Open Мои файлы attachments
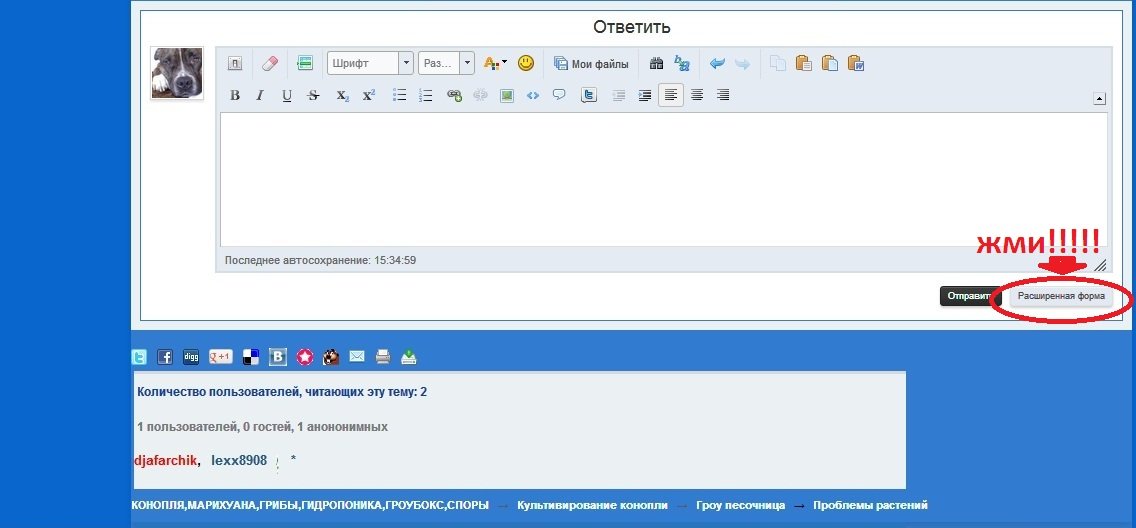Viewport: 1136px width, 528px height. pos(591,64)
